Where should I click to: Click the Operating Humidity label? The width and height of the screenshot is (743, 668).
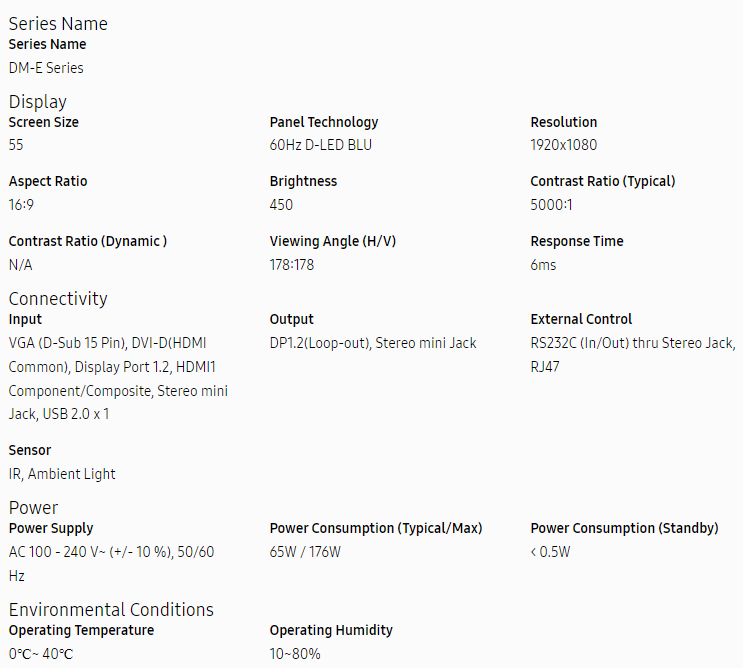pyautogui.click(x=331, y=630)
